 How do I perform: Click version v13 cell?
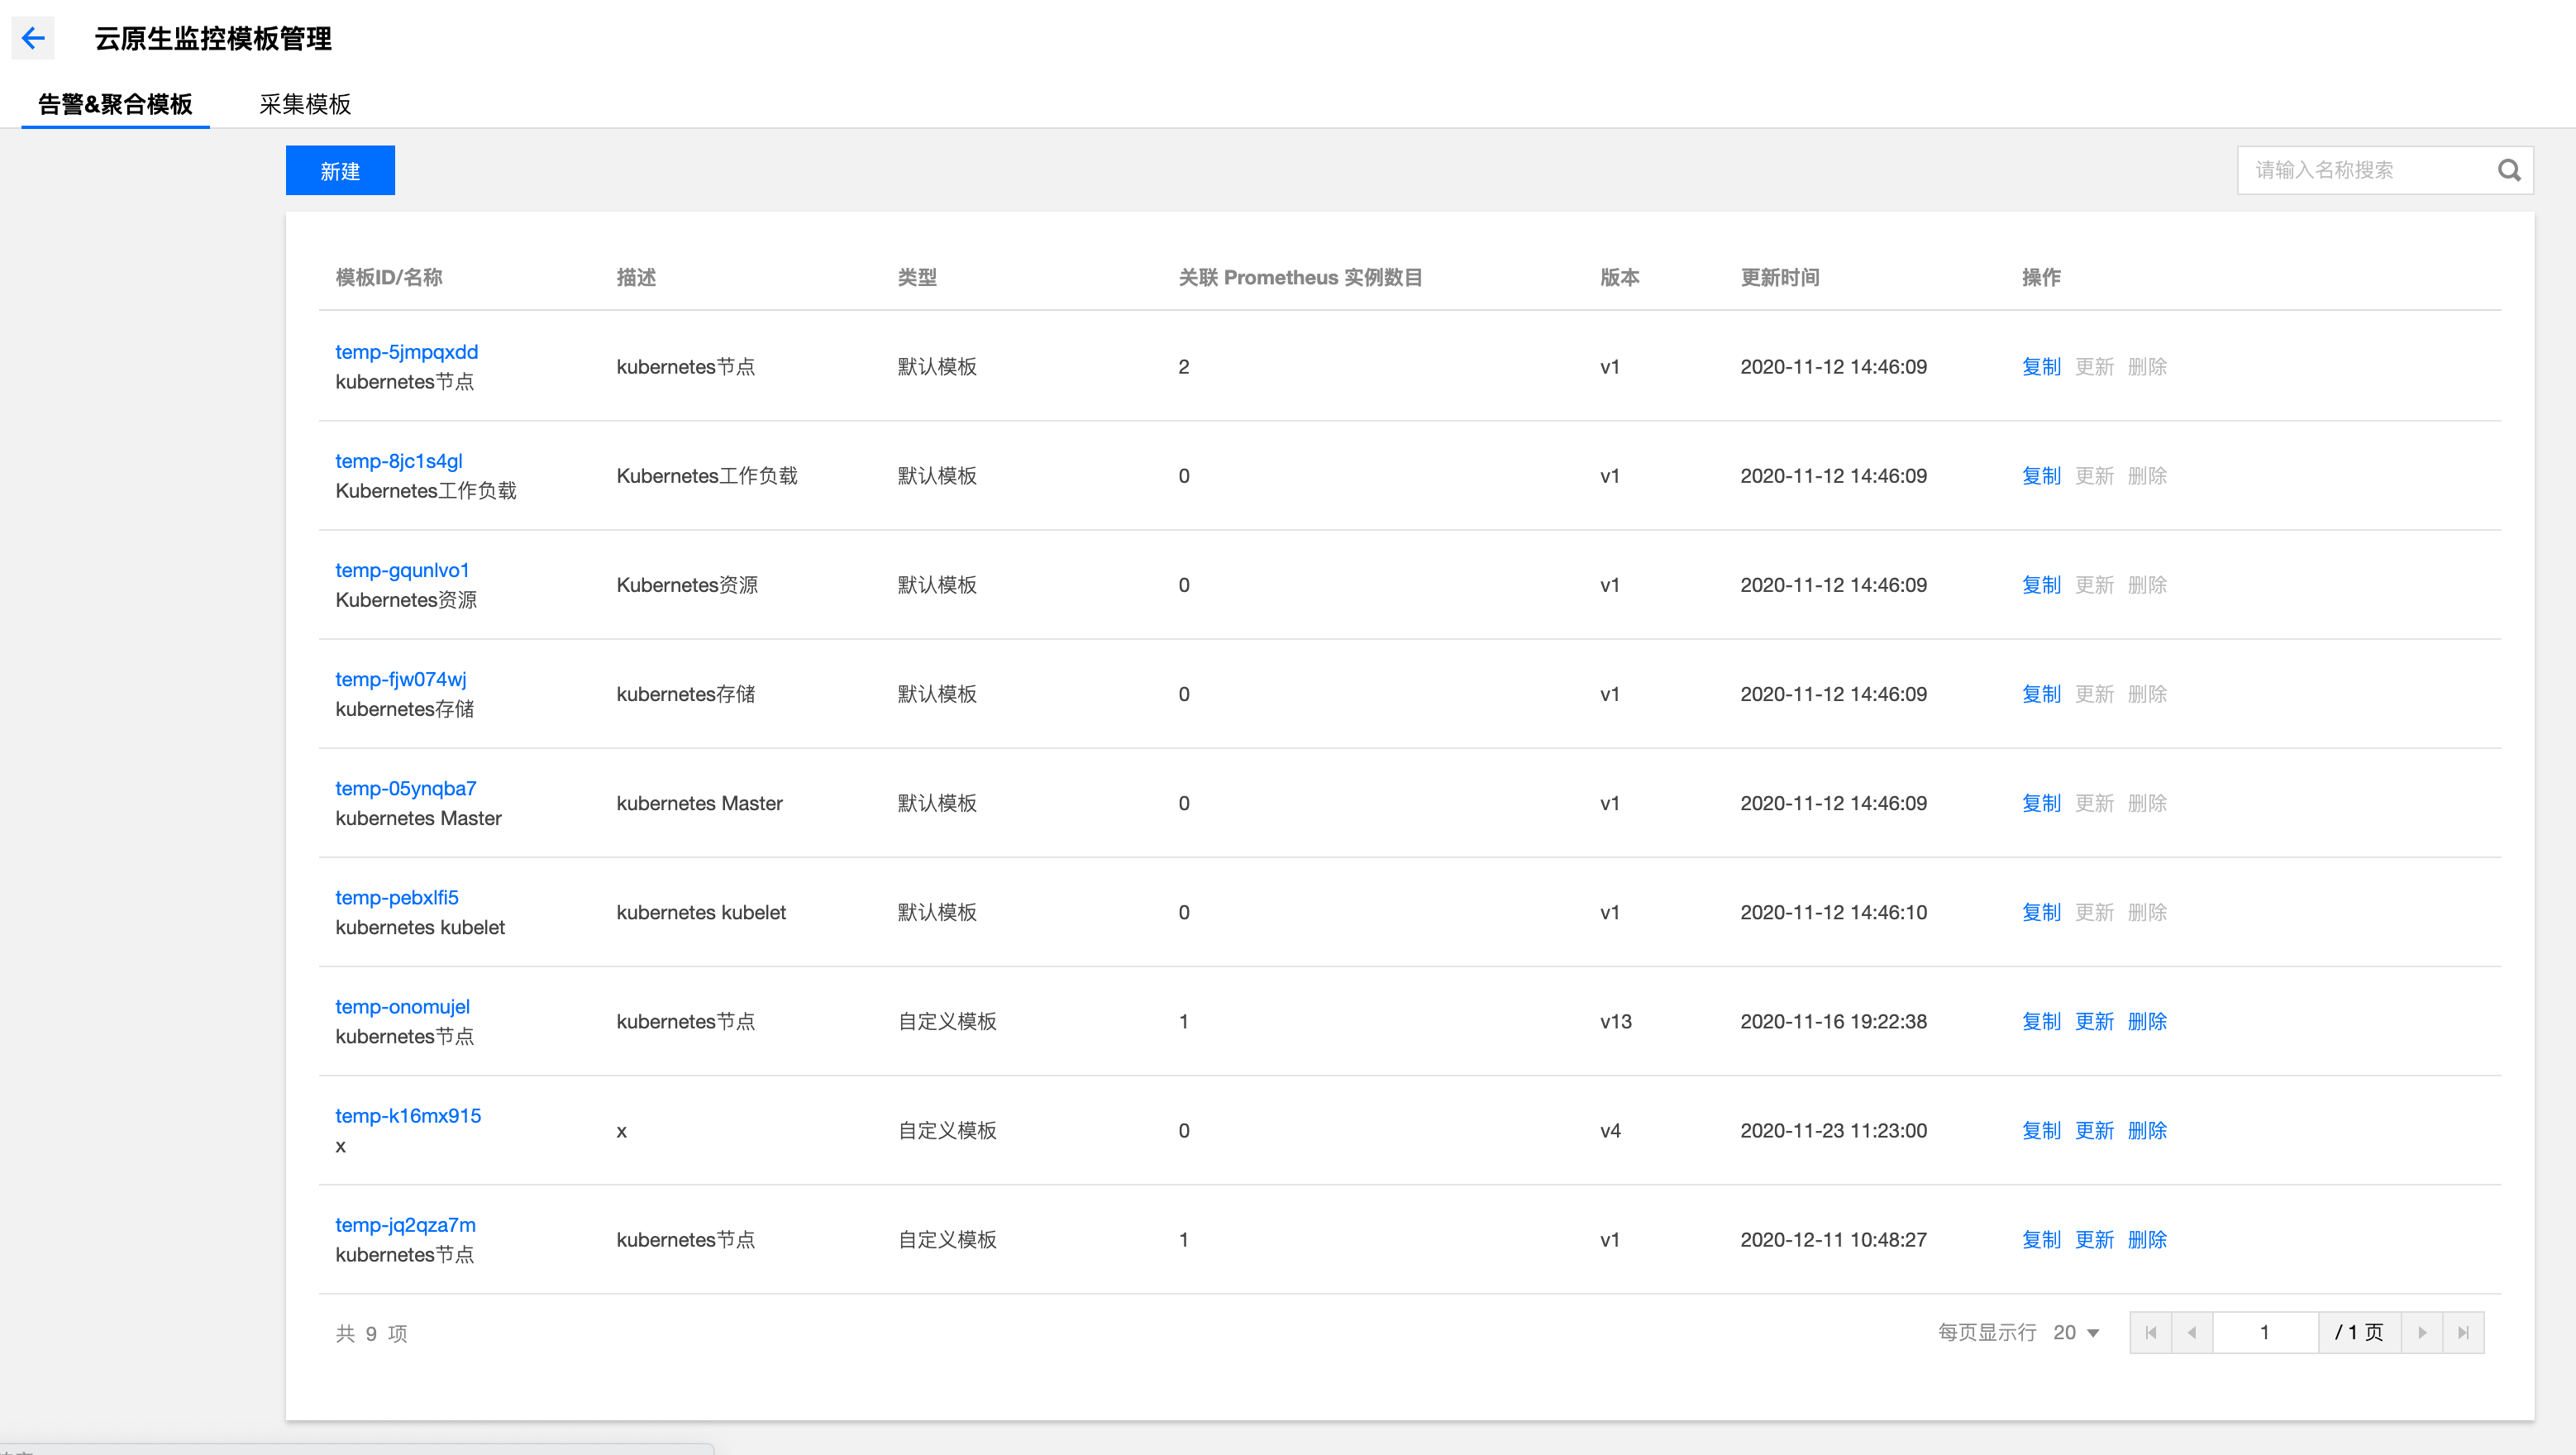coord(1616,1021)
